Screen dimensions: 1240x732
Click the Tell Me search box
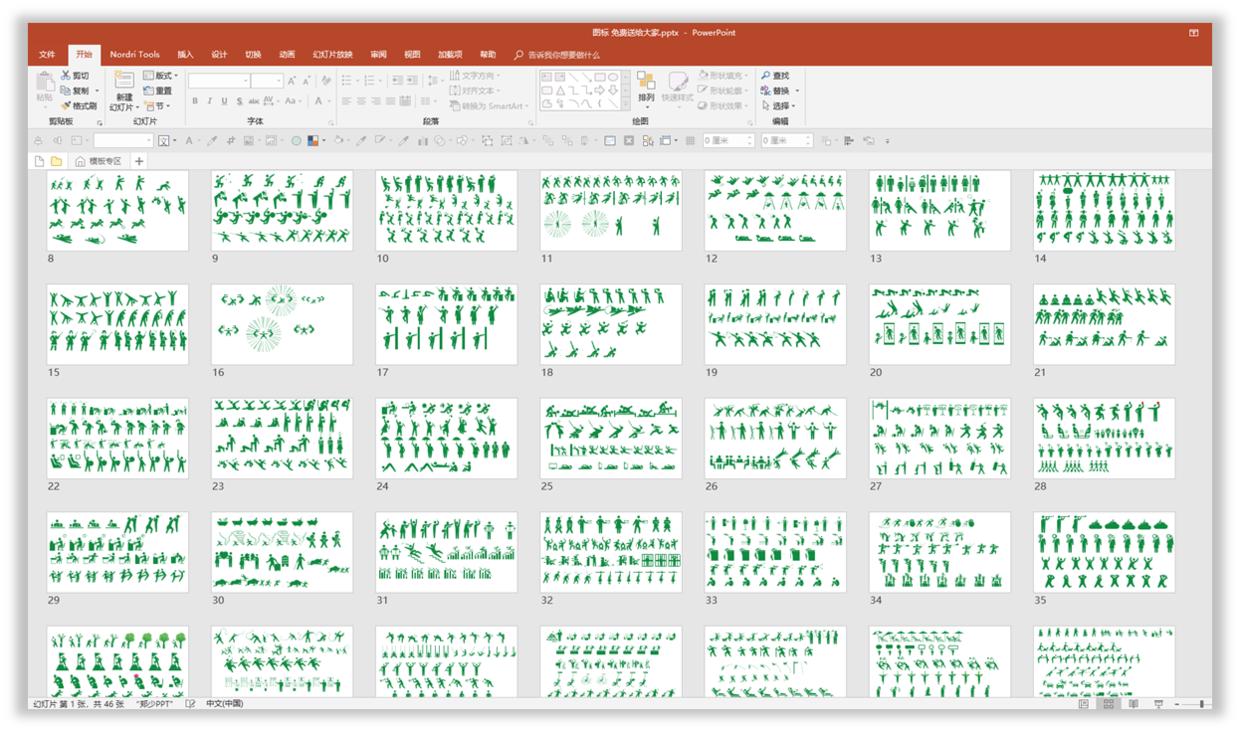pyautogui.click(x=557, y=55)
